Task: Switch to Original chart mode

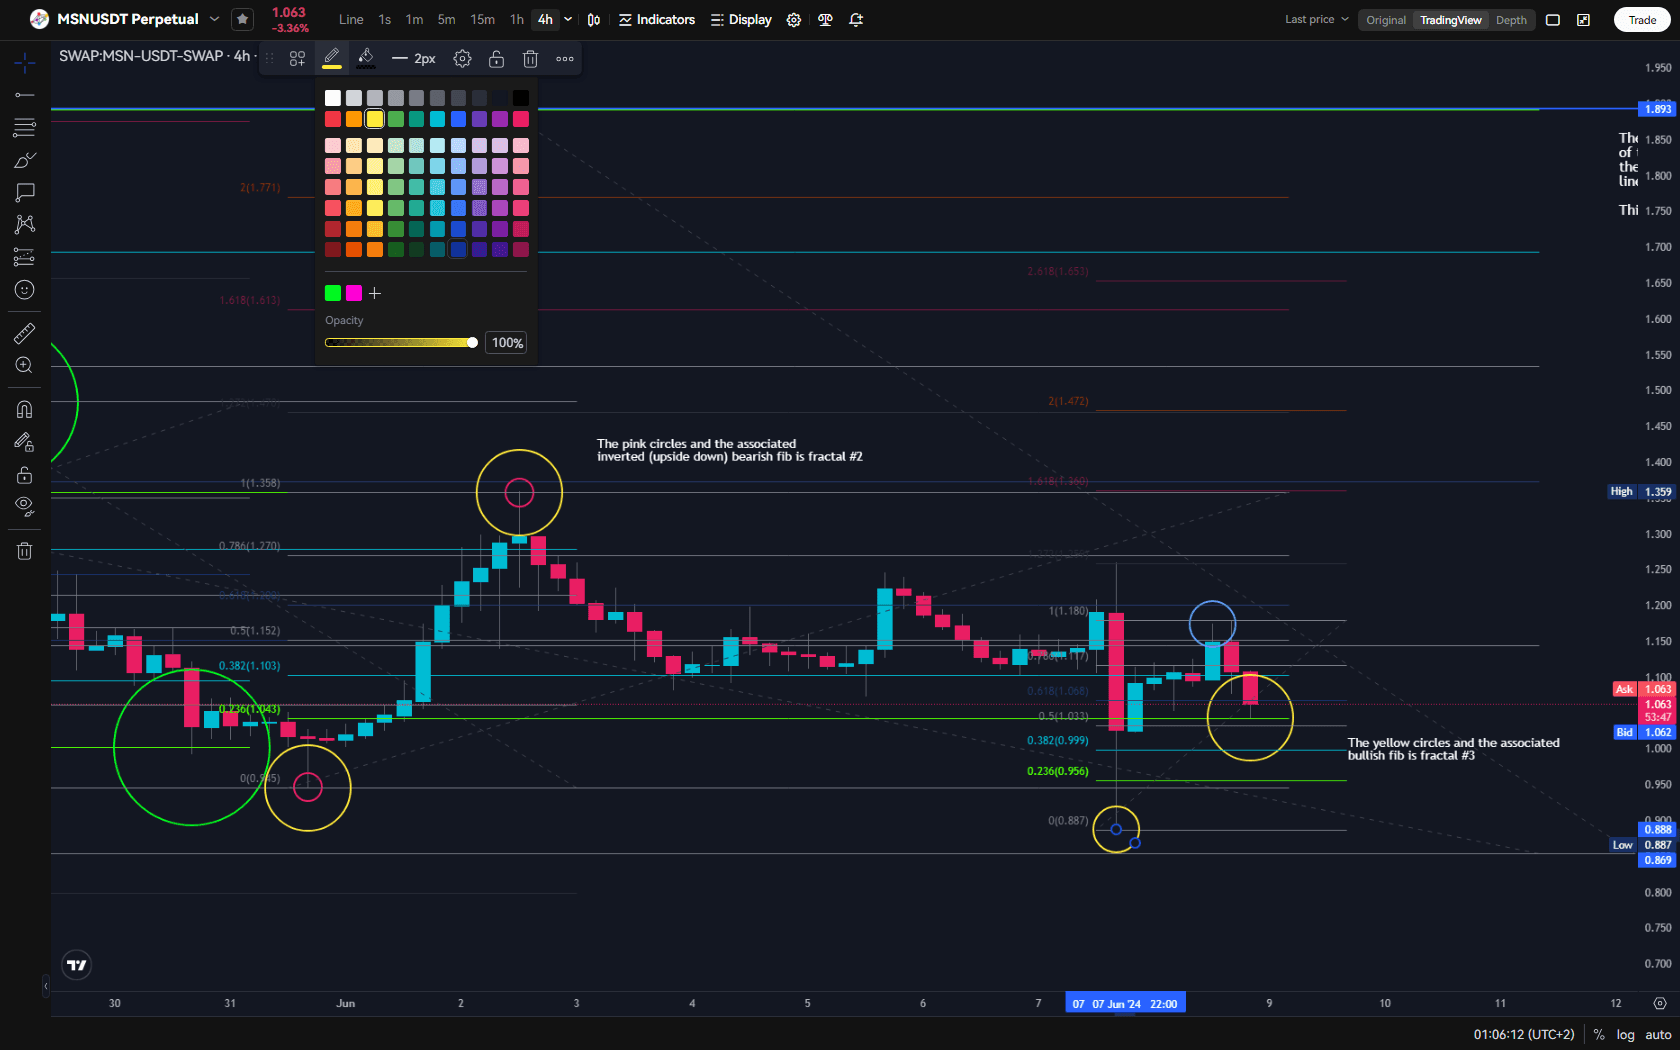Action: click(x=1386, y=20)
